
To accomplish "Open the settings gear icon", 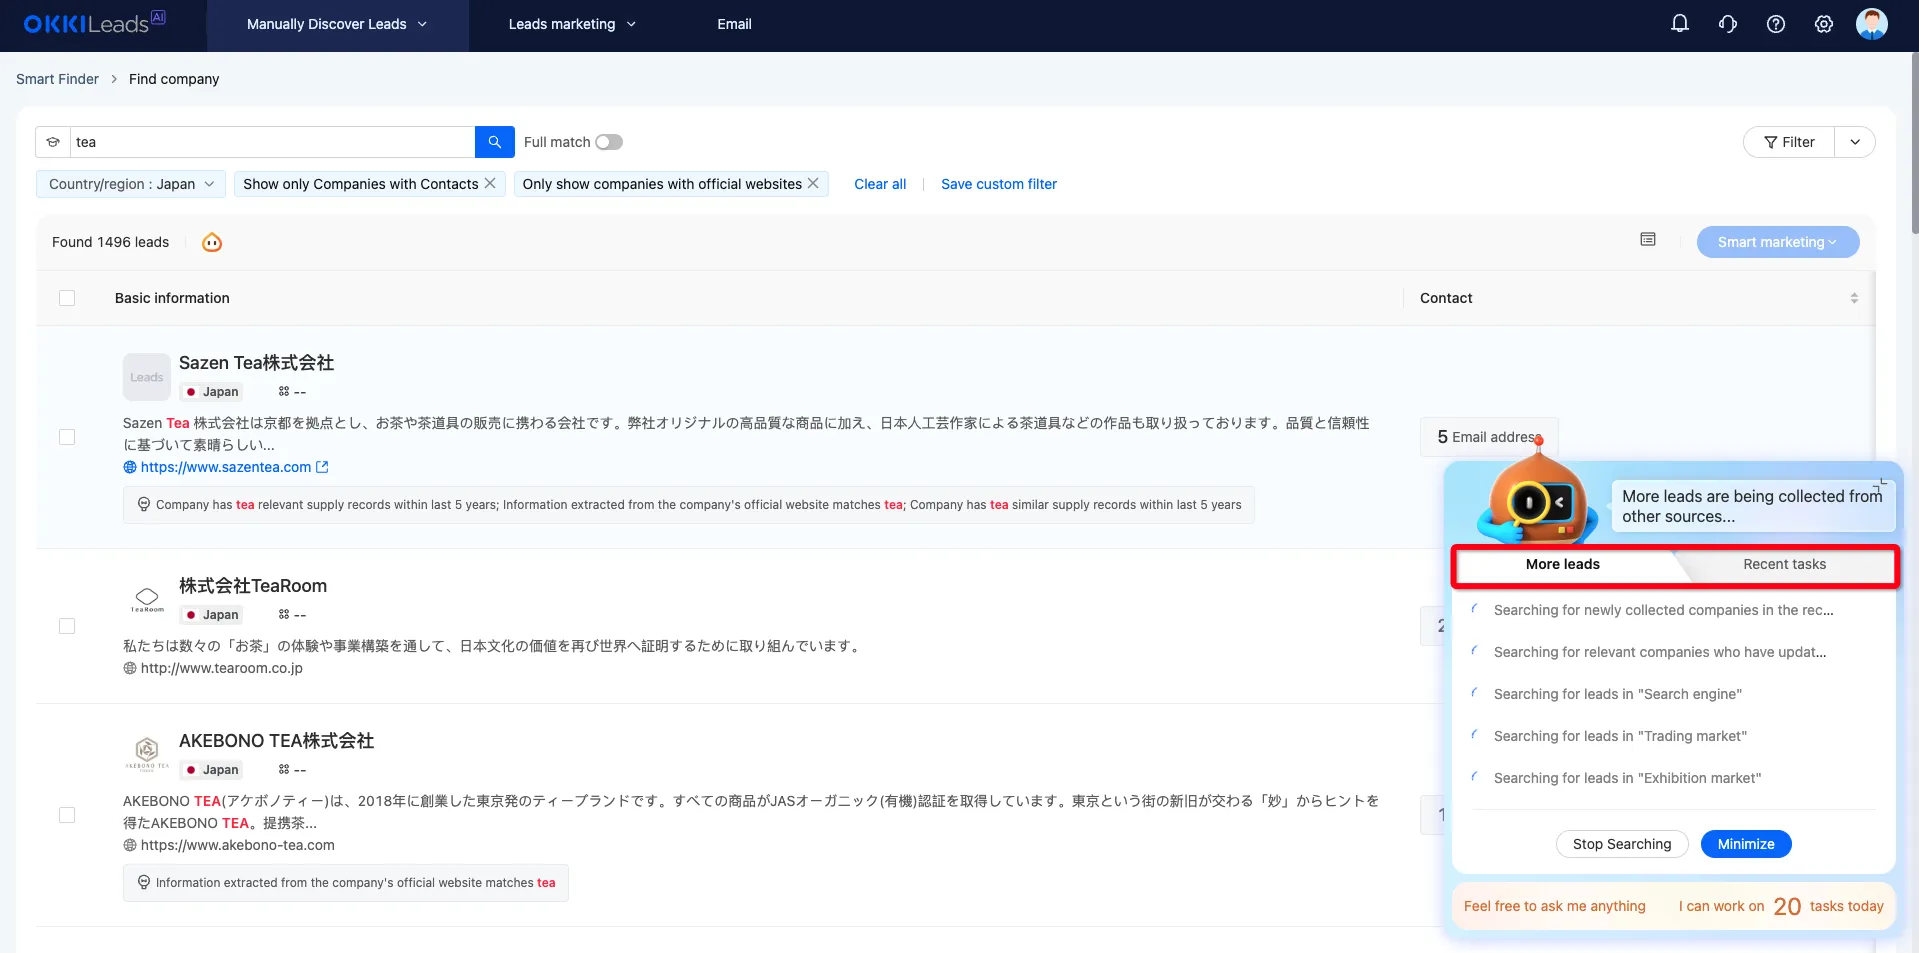I will point(1824,24).
